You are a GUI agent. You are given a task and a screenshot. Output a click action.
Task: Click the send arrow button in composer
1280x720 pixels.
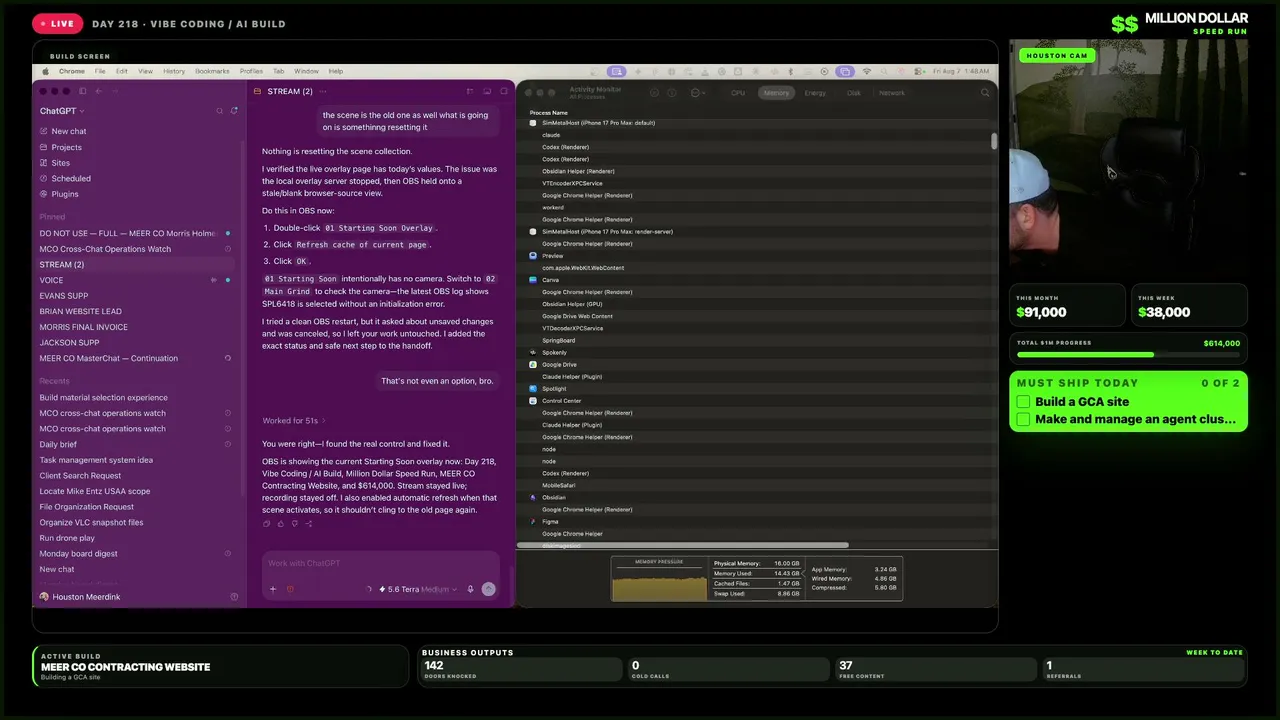coord(488,589)
